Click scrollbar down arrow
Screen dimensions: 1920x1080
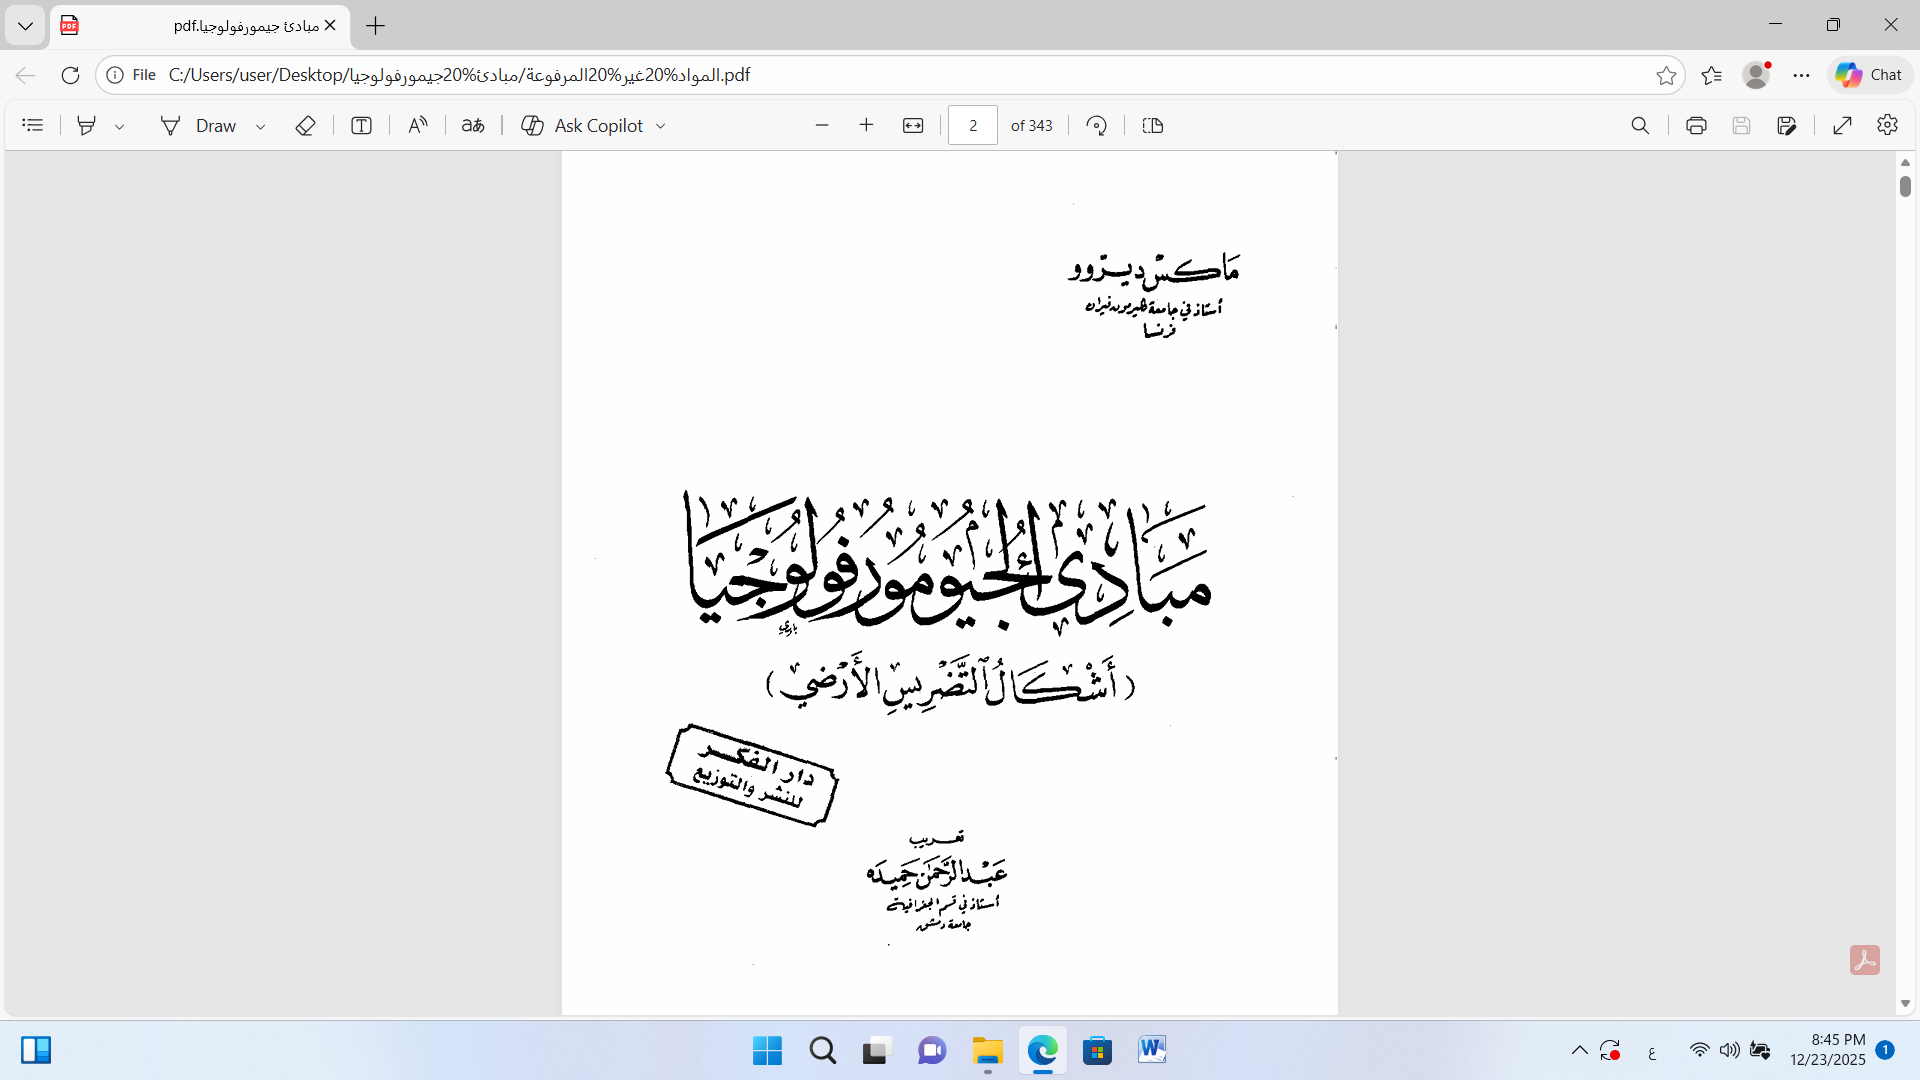coord(1905,1003)
